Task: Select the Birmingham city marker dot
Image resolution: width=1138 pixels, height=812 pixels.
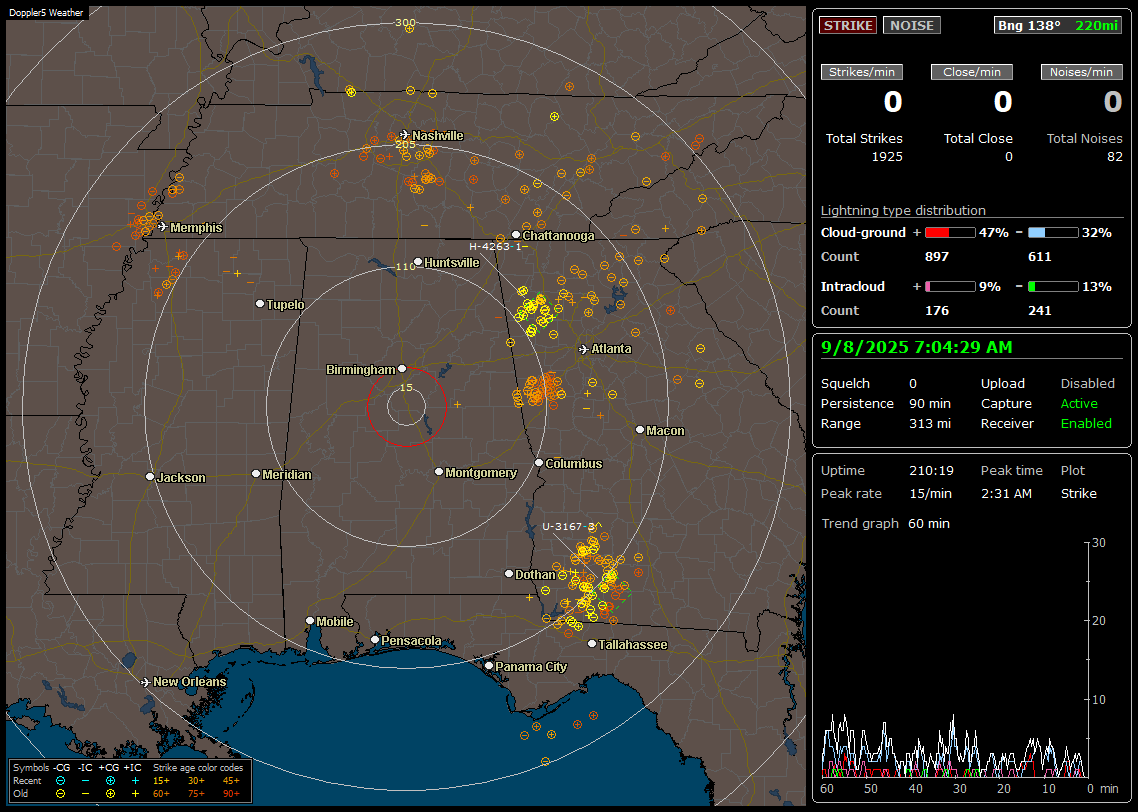Action: point(402,369)
